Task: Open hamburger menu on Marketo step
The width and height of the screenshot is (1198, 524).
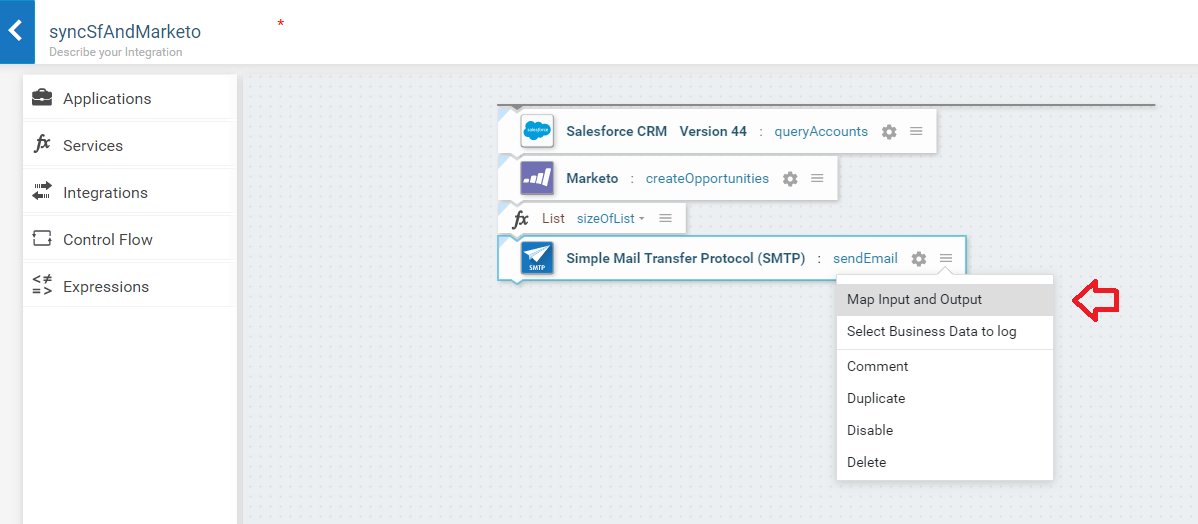Action: [818, 178]
